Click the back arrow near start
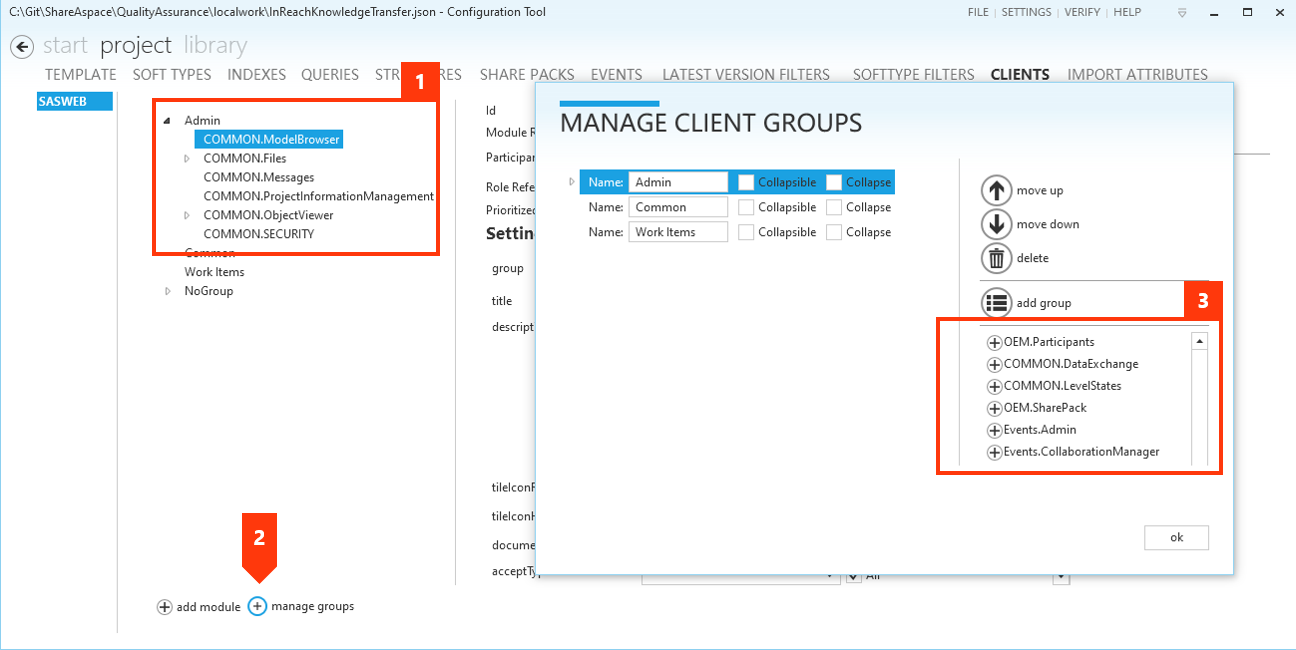Image resolution: width=1296 pixels, height=650 pixels. [x=21, y=46]
